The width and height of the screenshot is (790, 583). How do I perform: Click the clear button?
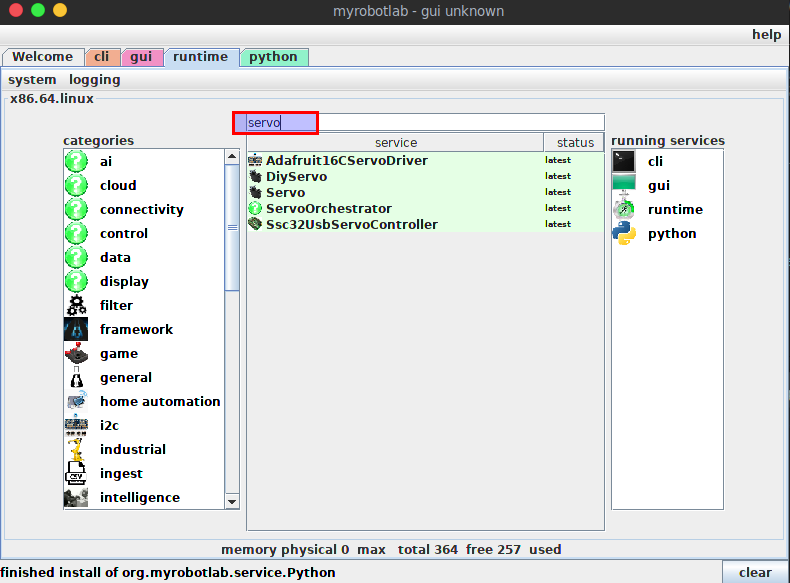click(x=755, y=572)
